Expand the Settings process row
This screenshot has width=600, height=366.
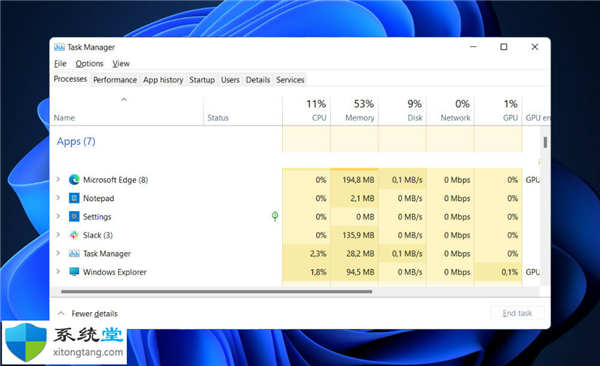[x=58, y=216]
